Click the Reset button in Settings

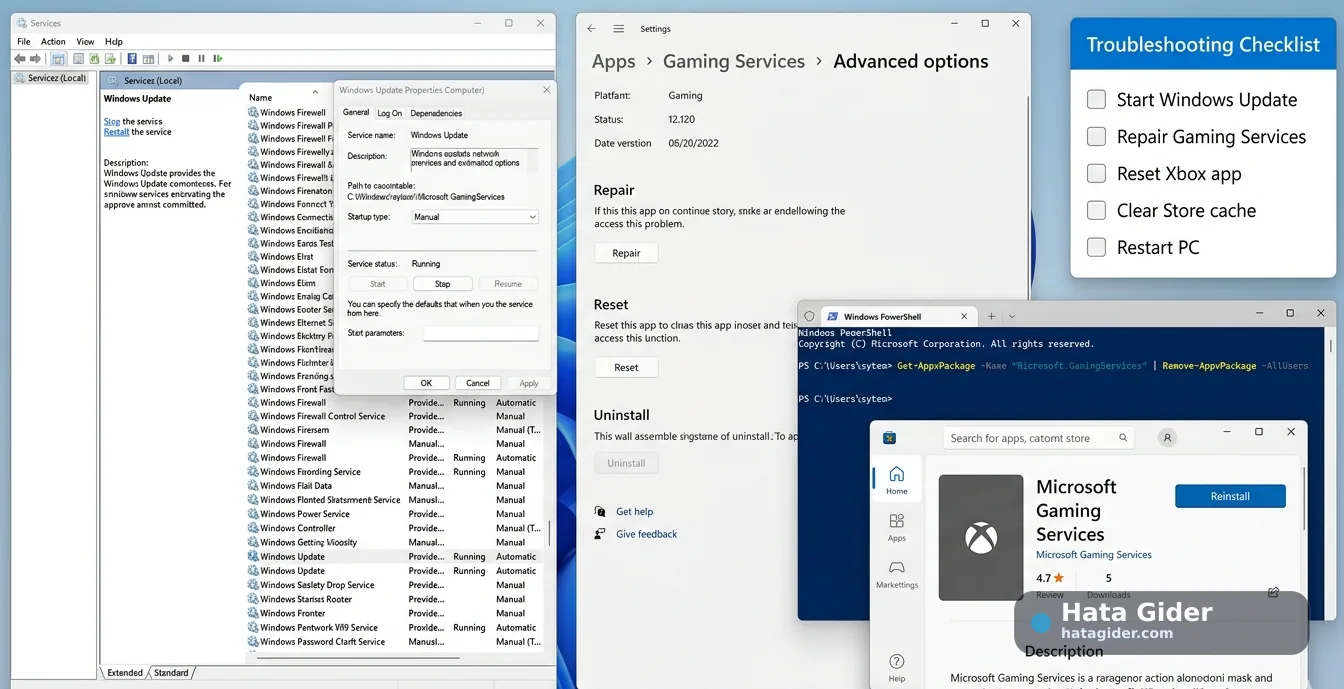point(626,367)
